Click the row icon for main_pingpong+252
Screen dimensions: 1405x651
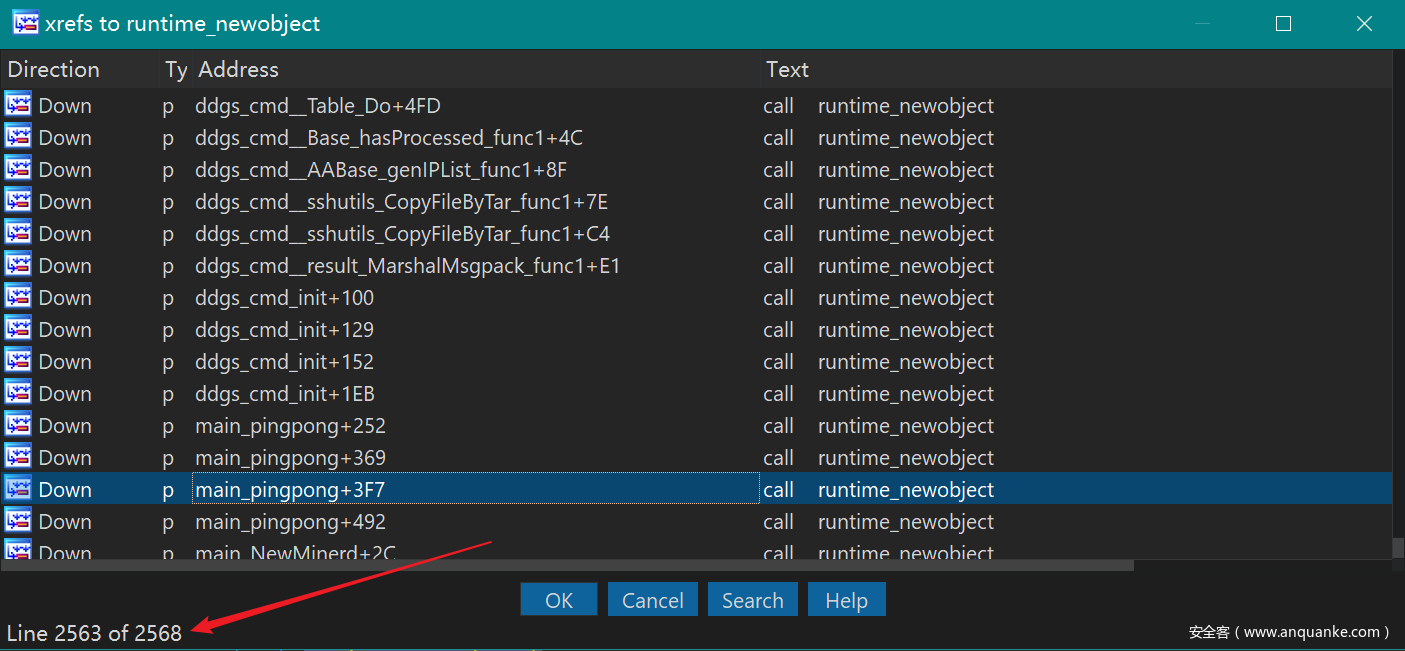pos(18,425)
